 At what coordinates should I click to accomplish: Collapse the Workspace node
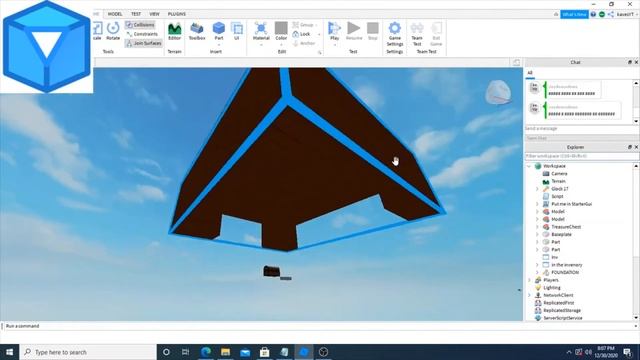click(x=530, y=166)
